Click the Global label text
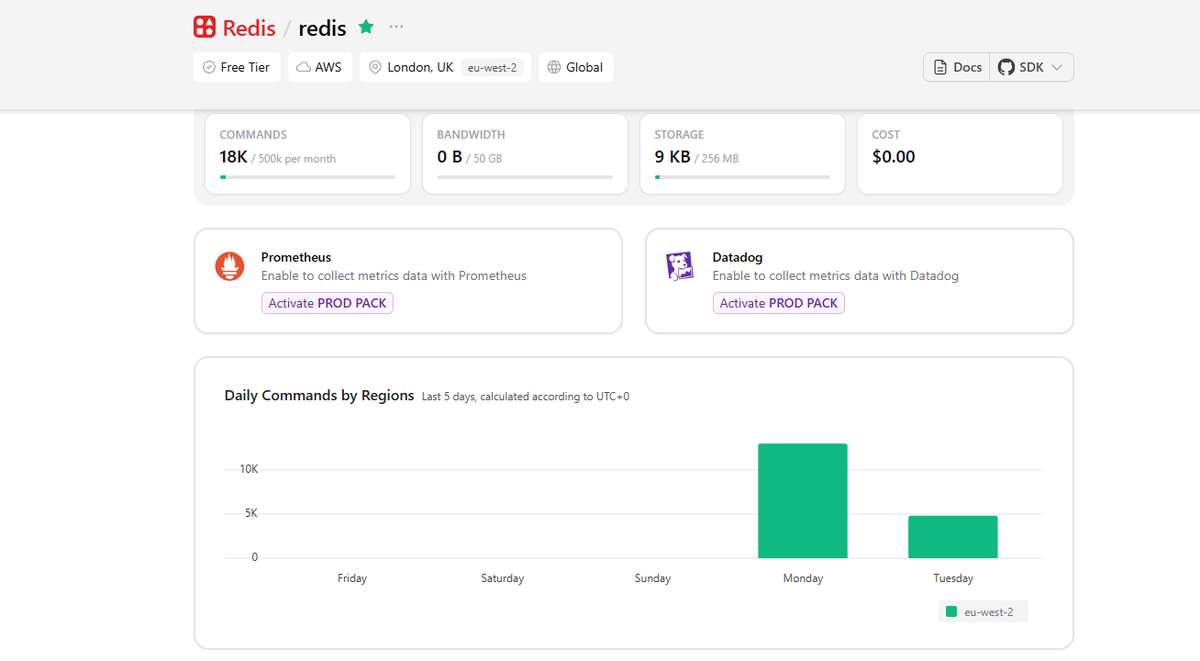The width and height of the screenshot is (1200, 661). [584, 67]
